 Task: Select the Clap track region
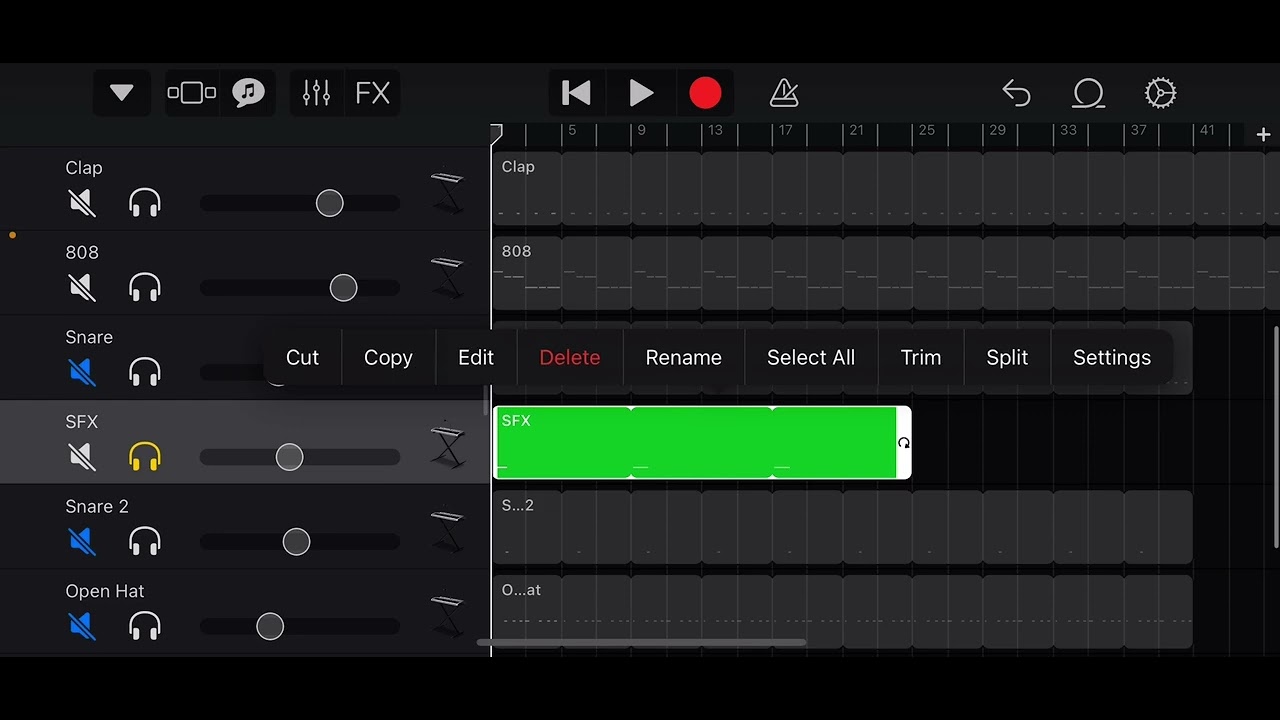pyautogui.click(x=886, y=189)
